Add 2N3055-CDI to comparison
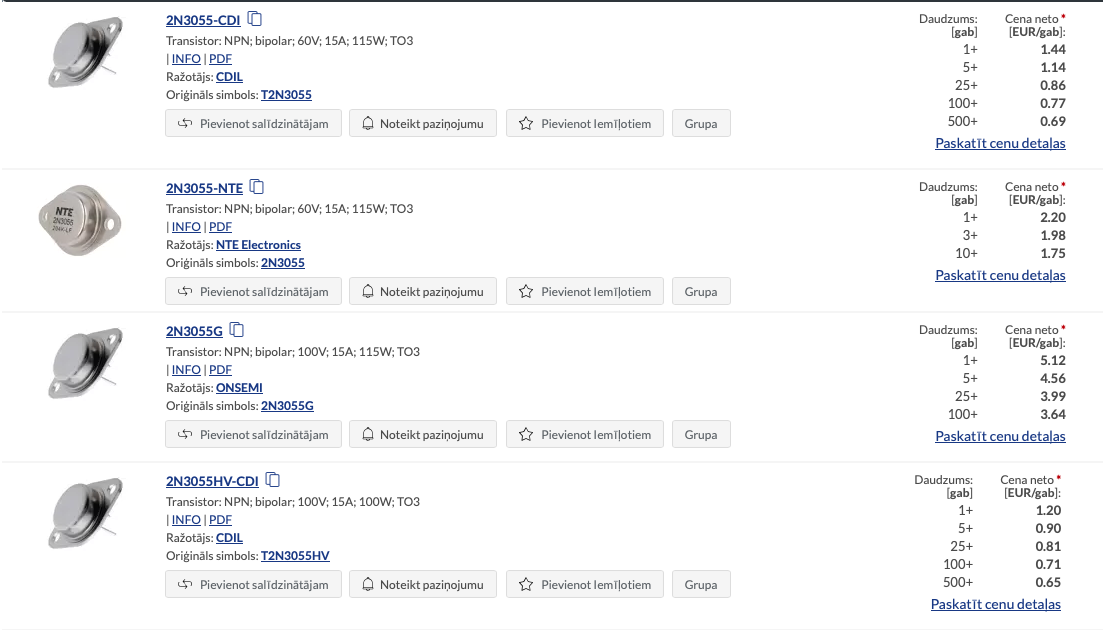Viewport: 1103px width, 630px height. pos(254,124)
